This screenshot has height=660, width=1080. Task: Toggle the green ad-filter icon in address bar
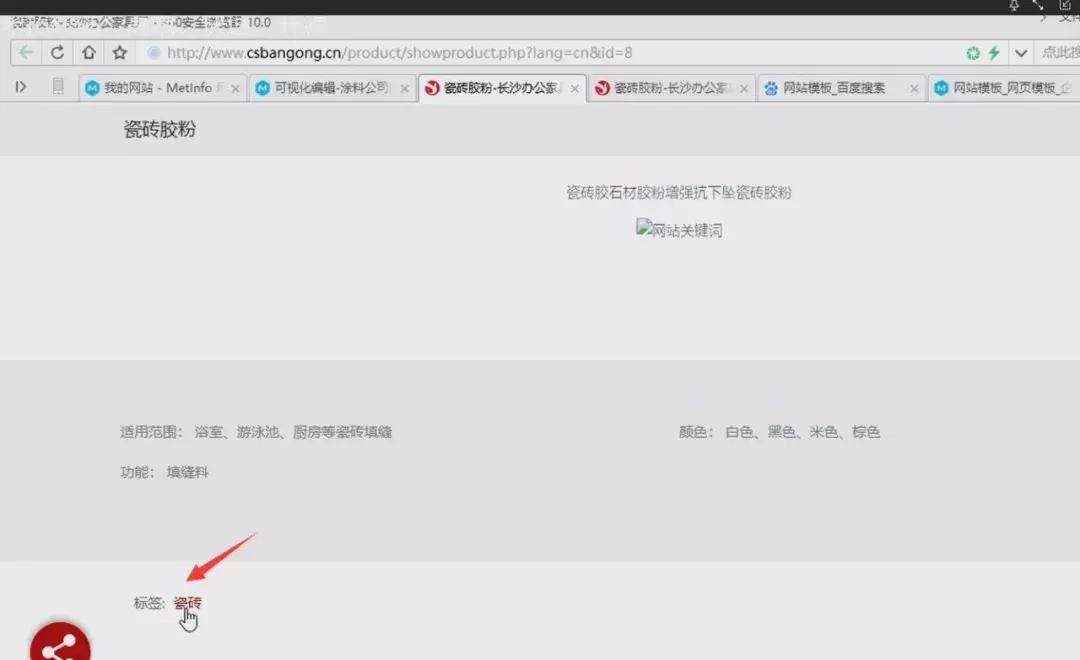[x=971, y=52]
